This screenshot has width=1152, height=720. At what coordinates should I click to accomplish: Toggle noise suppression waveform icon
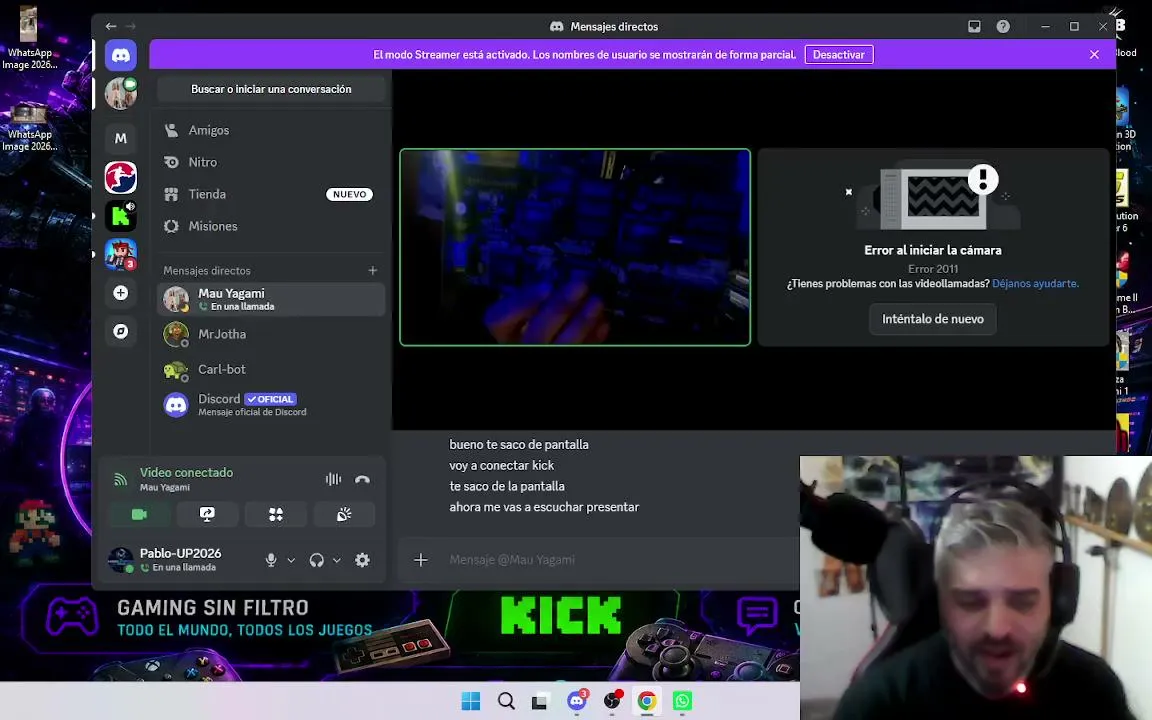(334, 479)
